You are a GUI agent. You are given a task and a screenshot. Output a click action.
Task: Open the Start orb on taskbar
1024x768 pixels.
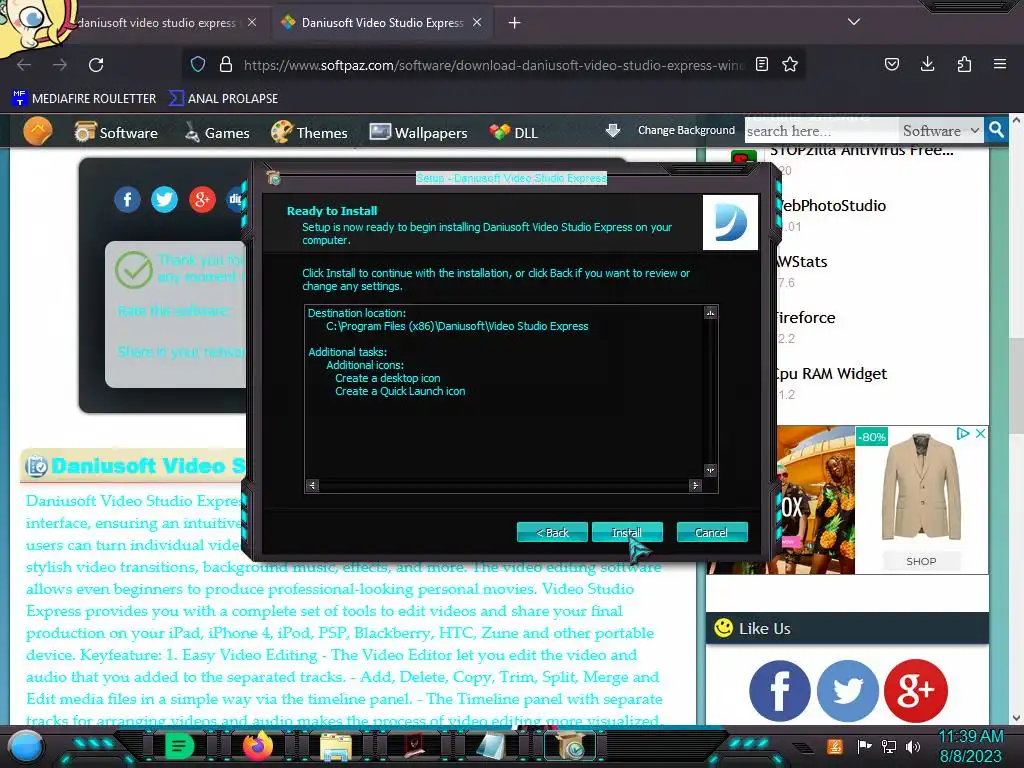25,747
